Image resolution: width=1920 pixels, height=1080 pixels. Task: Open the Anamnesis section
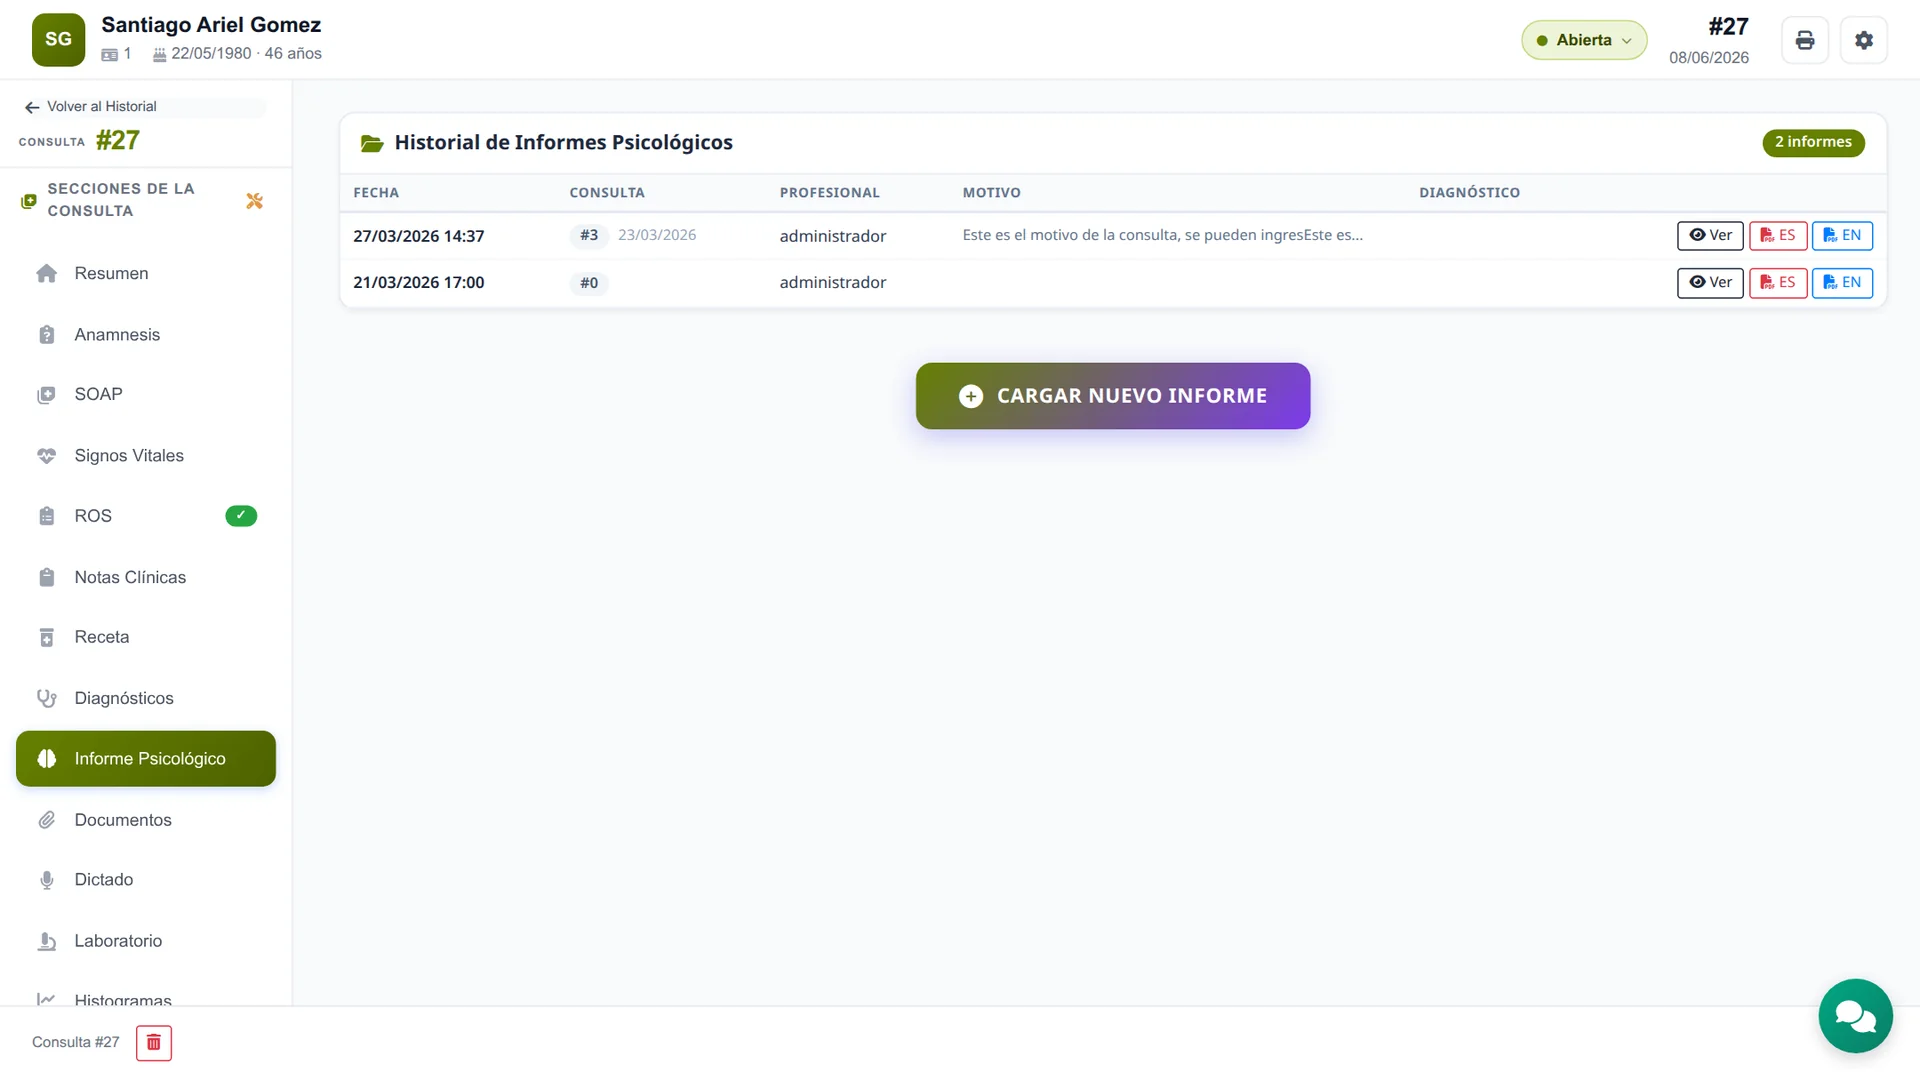[x=146, y=335]
